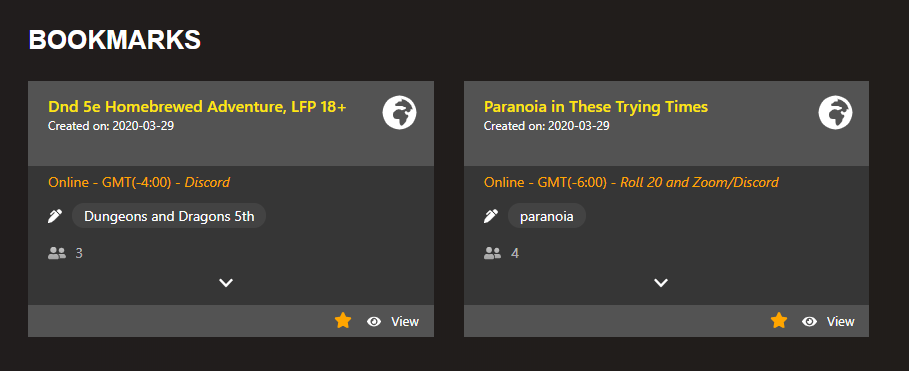The height and width of the screenshot is (371, 909).
Task: Select the paranoia system tag
Action: click(547, 216)
